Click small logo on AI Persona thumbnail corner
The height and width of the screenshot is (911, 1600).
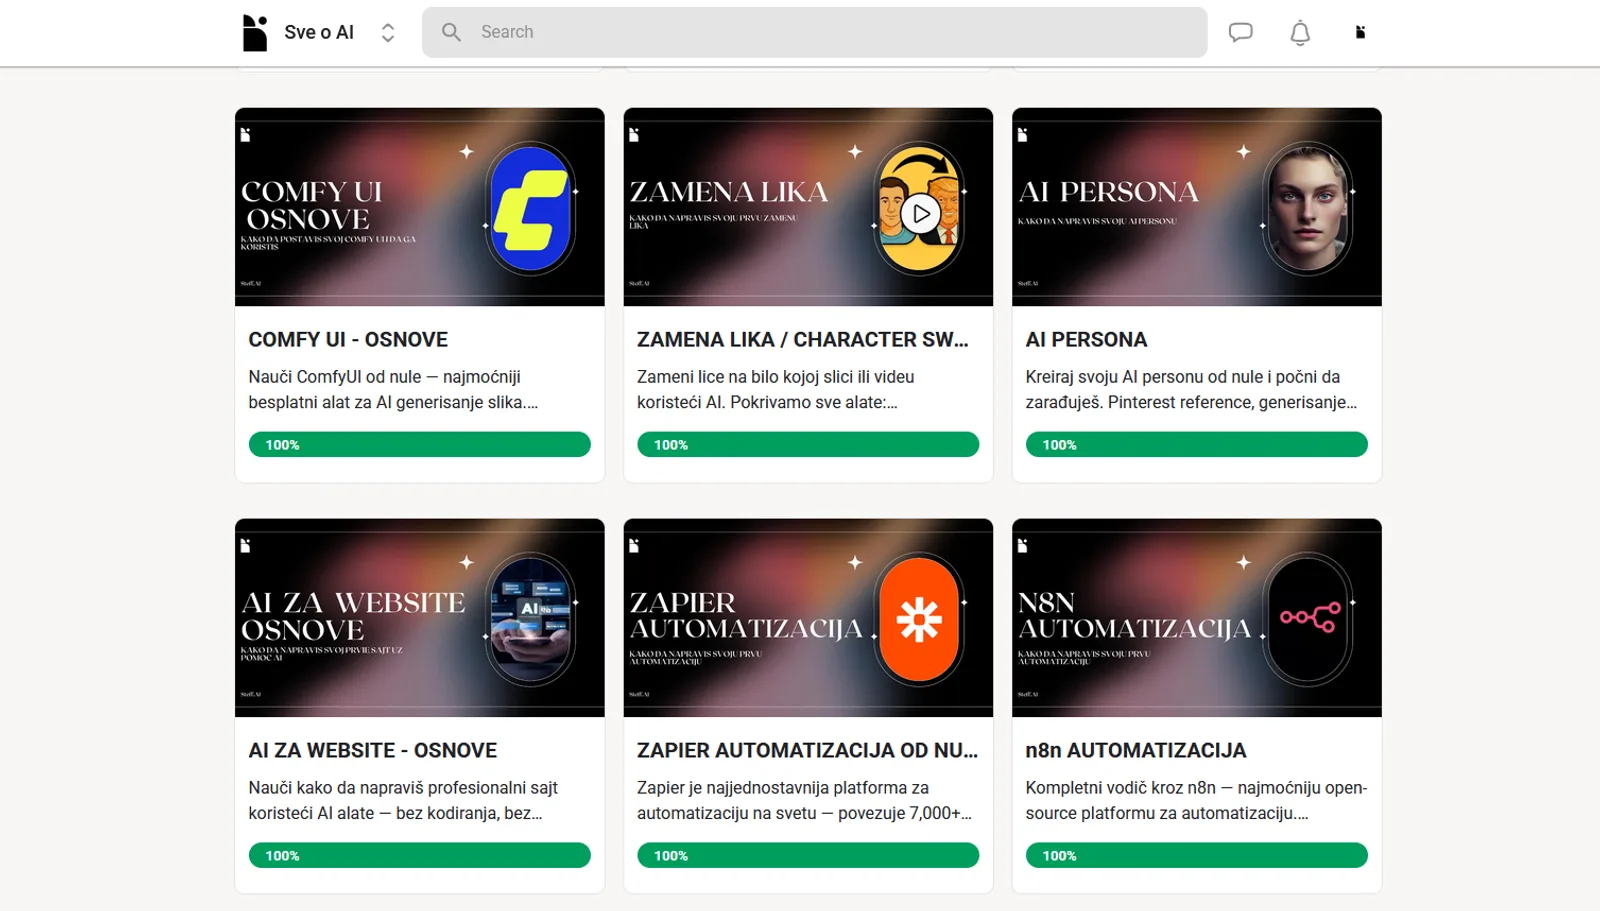(x=1022, y=135)
